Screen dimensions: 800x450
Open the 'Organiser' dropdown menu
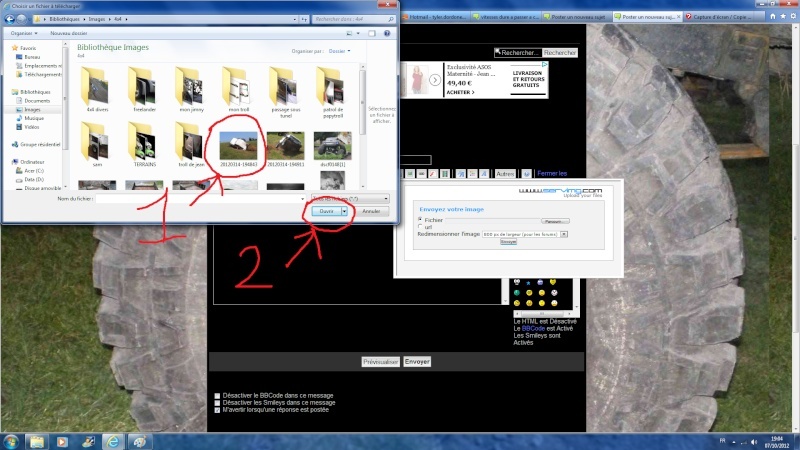pos(24,33)
